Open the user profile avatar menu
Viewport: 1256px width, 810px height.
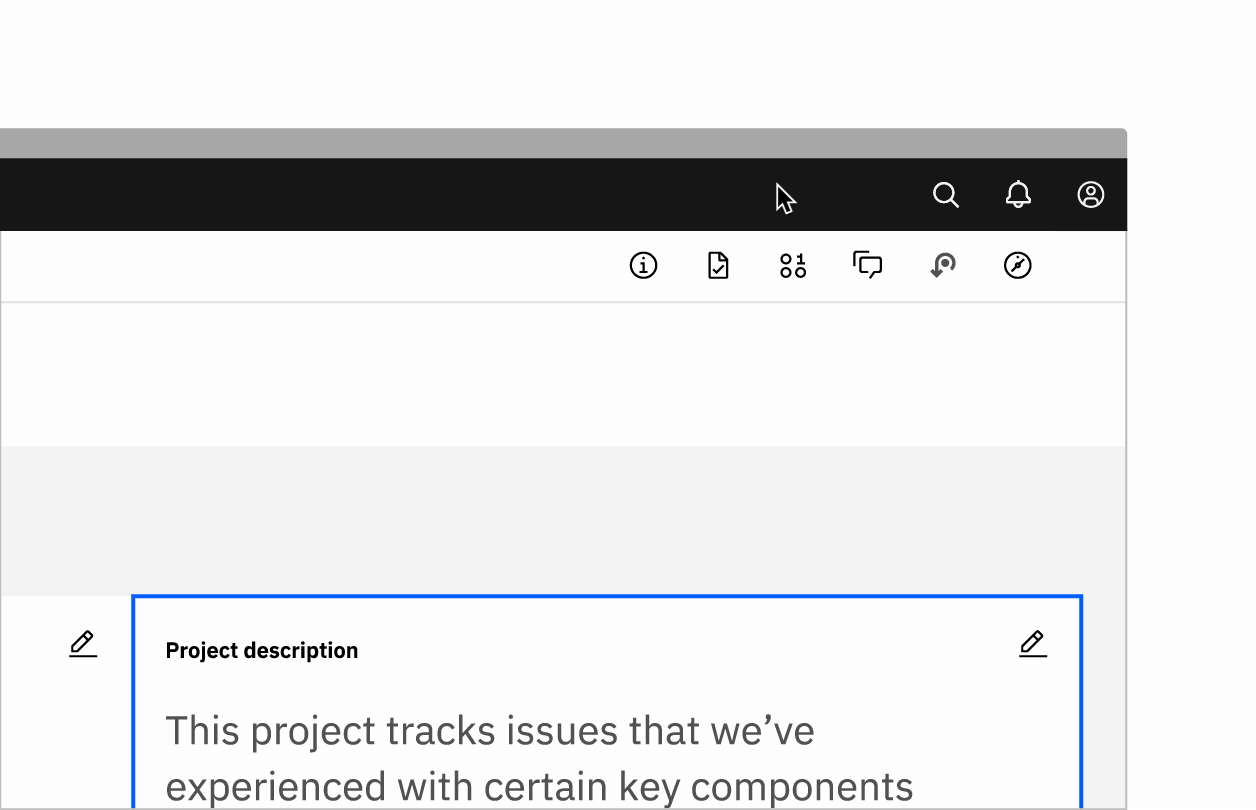(1090, 195)
